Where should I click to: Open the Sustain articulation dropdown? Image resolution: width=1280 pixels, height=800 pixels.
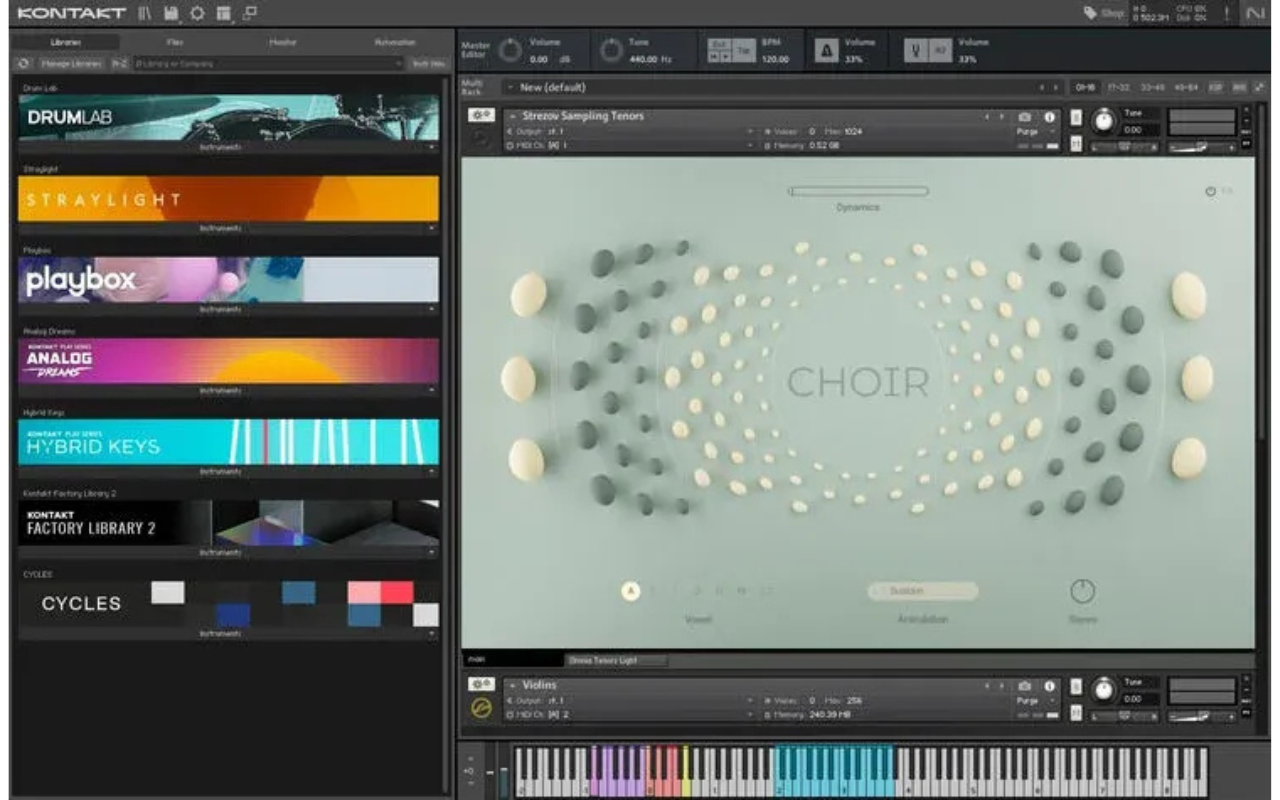922,591
